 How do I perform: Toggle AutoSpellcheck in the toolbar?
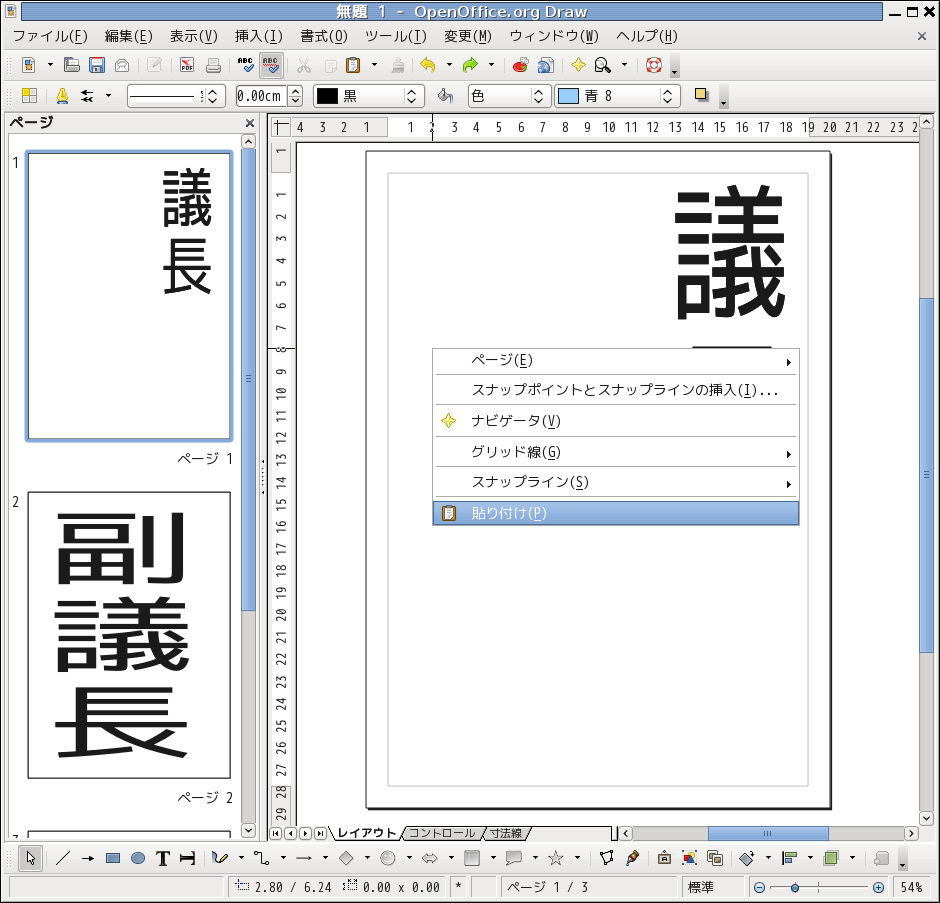pyautogui.click(x=270, y=65)
